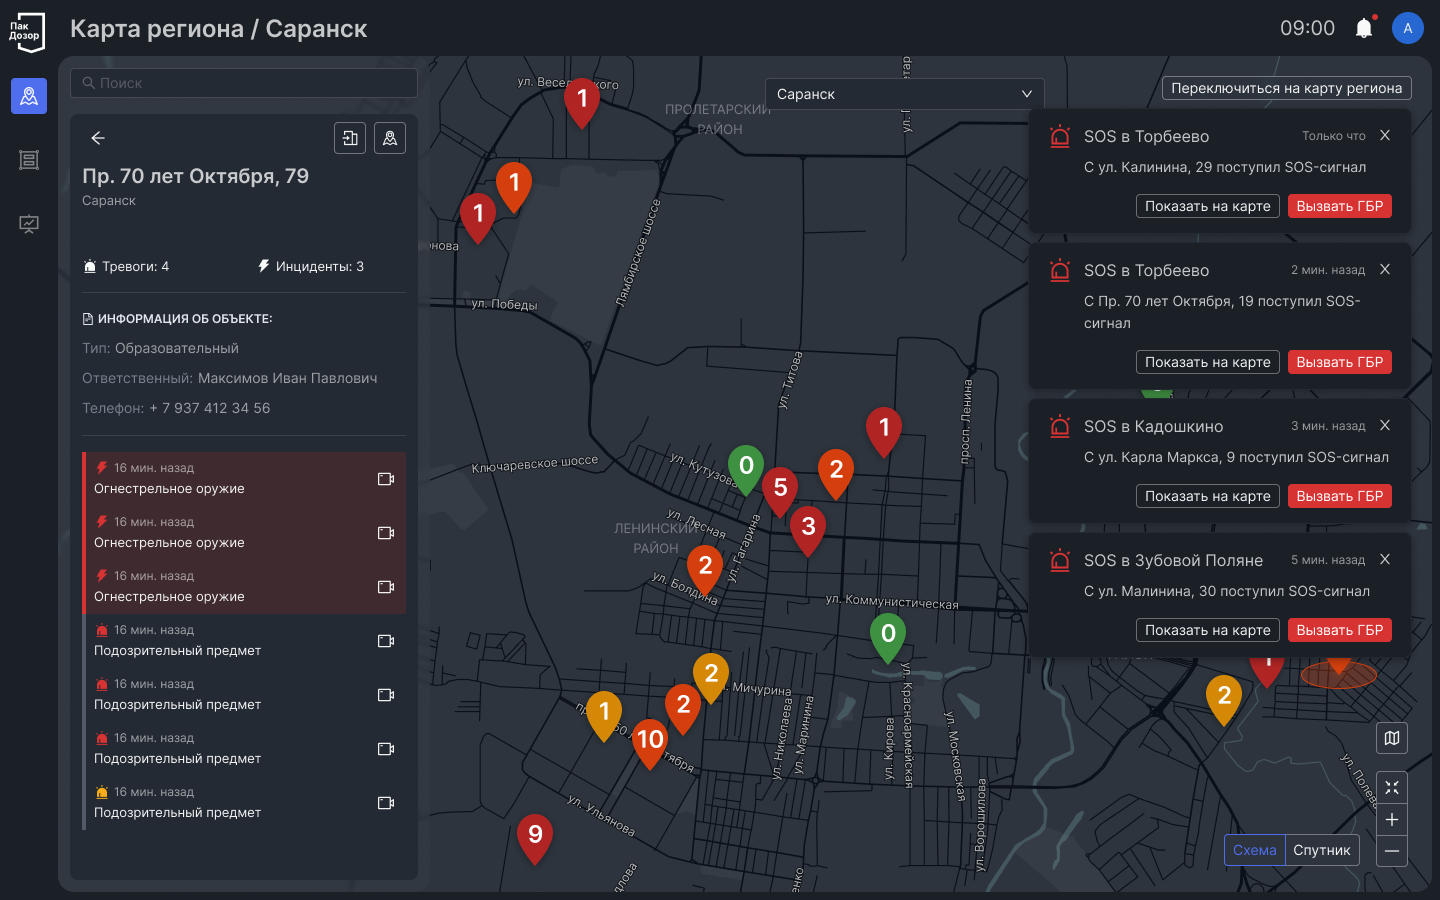Click the map layers icon
The height and width of the screenshot is (900, 1440).
click(1392, 738)
